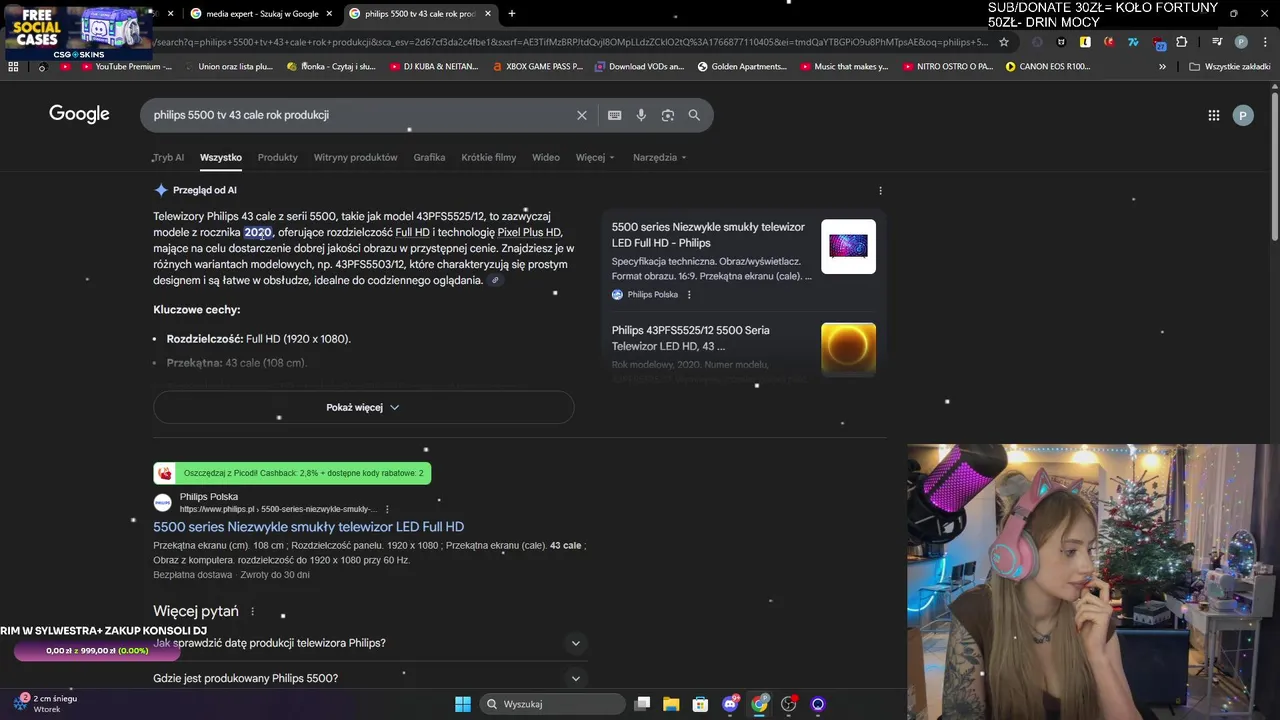Screen dimensions: 1280x720
Task: Close the 'philips 5500 tv 43 cale' browser tab
Action: [x=489, y=14]
